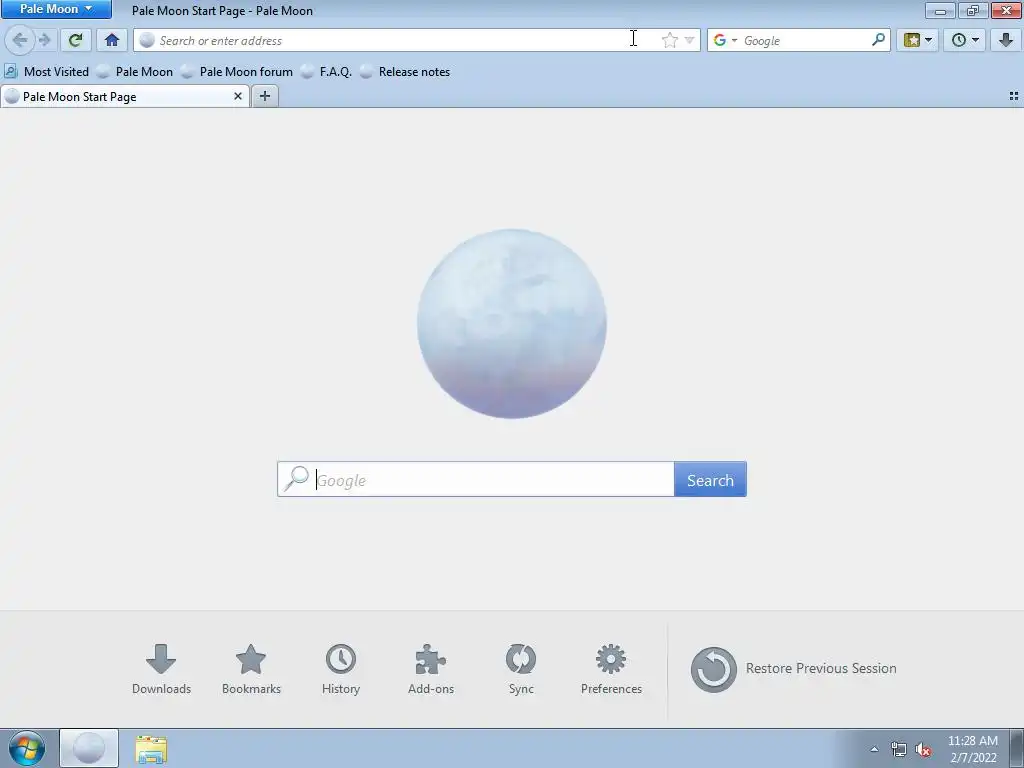The width and height of the screenshot is (1024, 768).
Task: Reload the current page
Action: 75,40
